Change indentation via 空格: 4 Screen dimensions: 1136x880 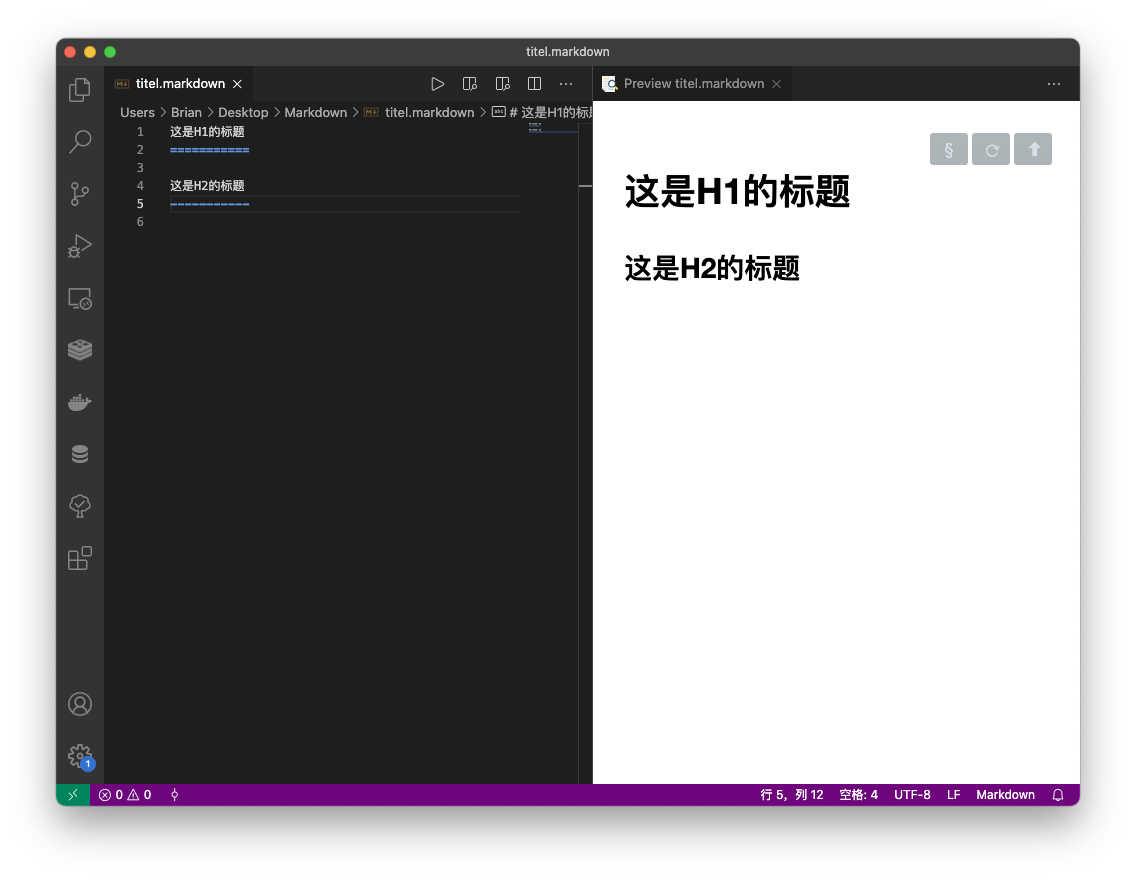859,795
